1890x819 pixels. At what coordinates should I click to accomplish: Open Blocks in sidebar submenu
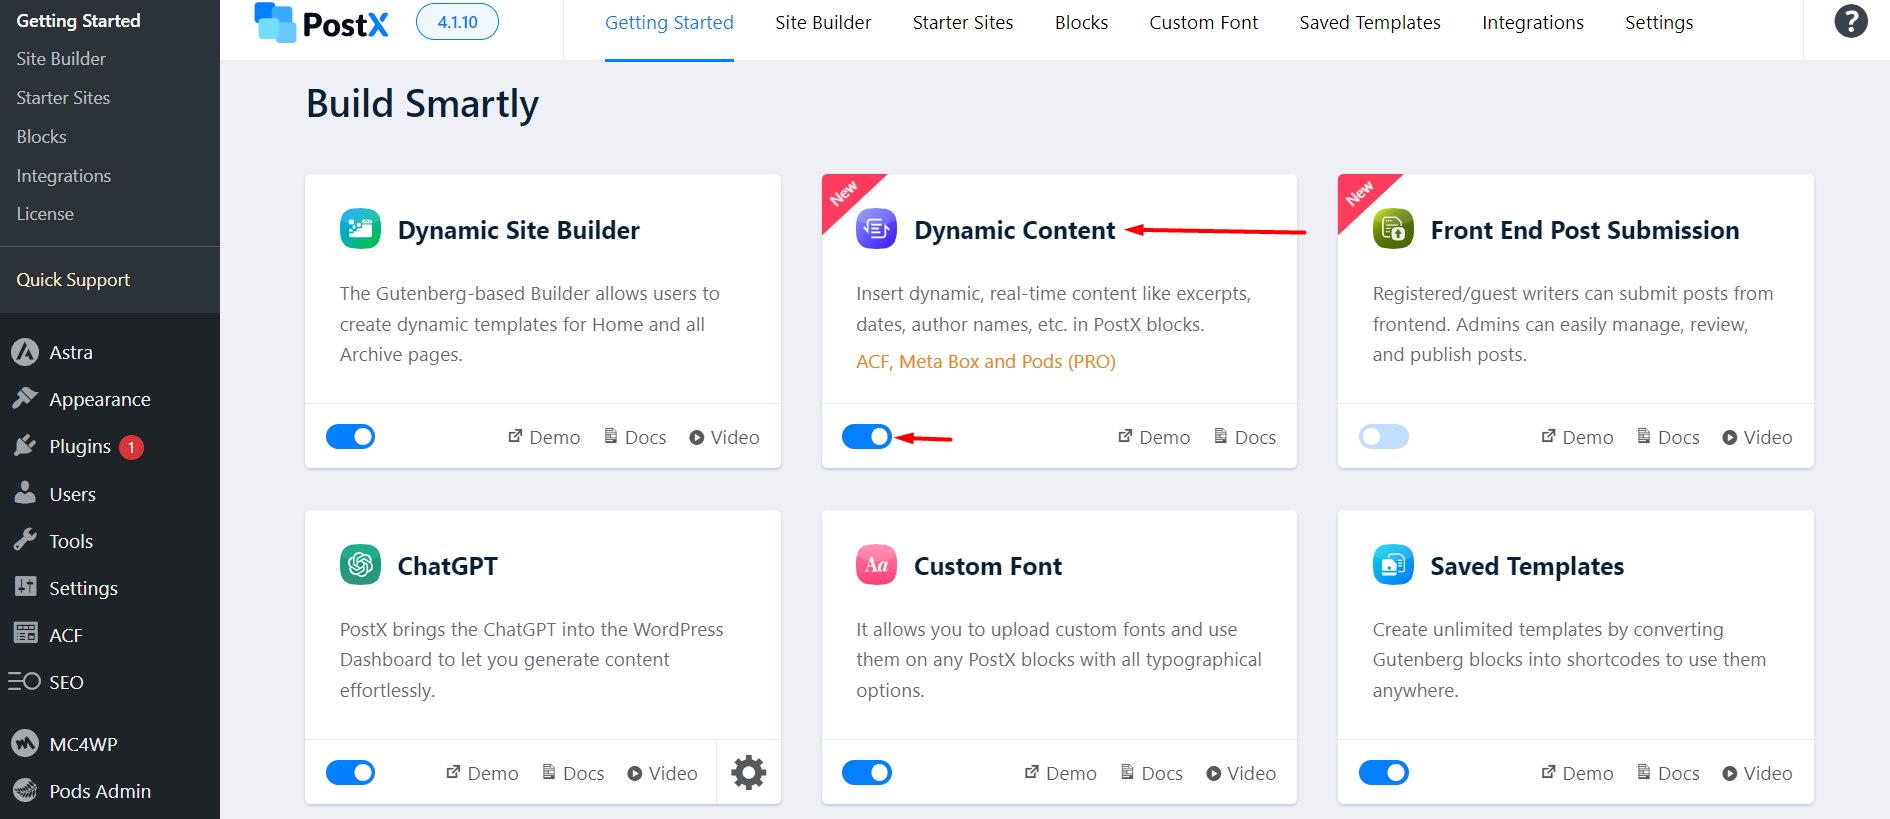point(41,137)
